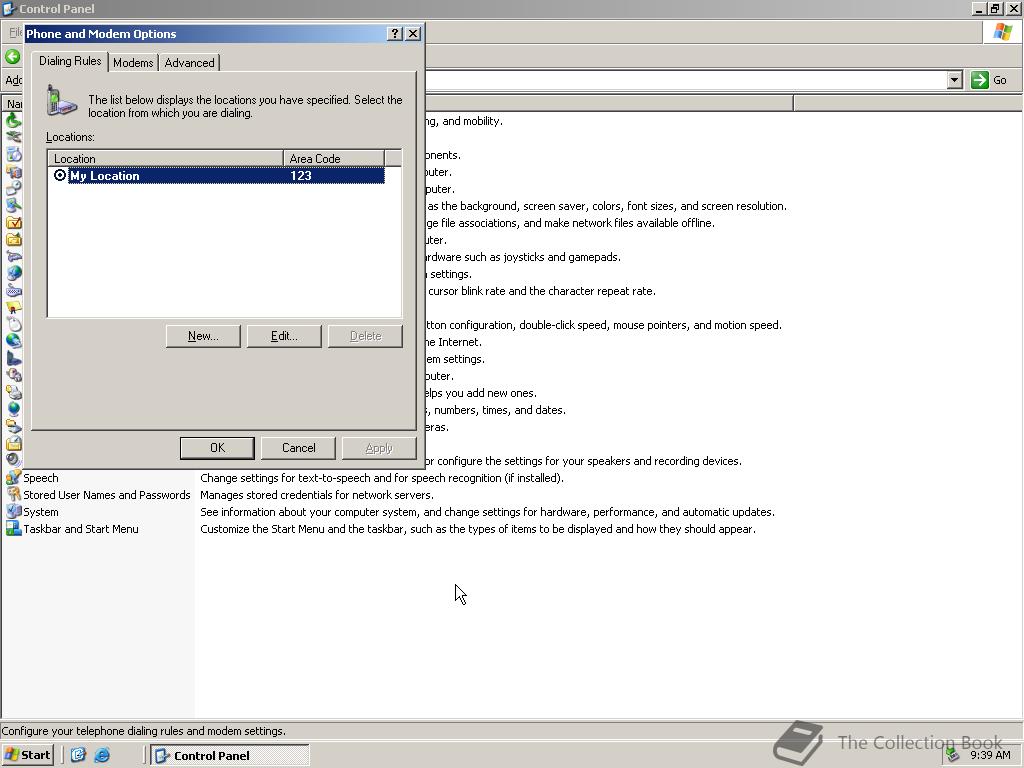
Task: Click Taskbar and Start Menu label
Action: [81, 529]
